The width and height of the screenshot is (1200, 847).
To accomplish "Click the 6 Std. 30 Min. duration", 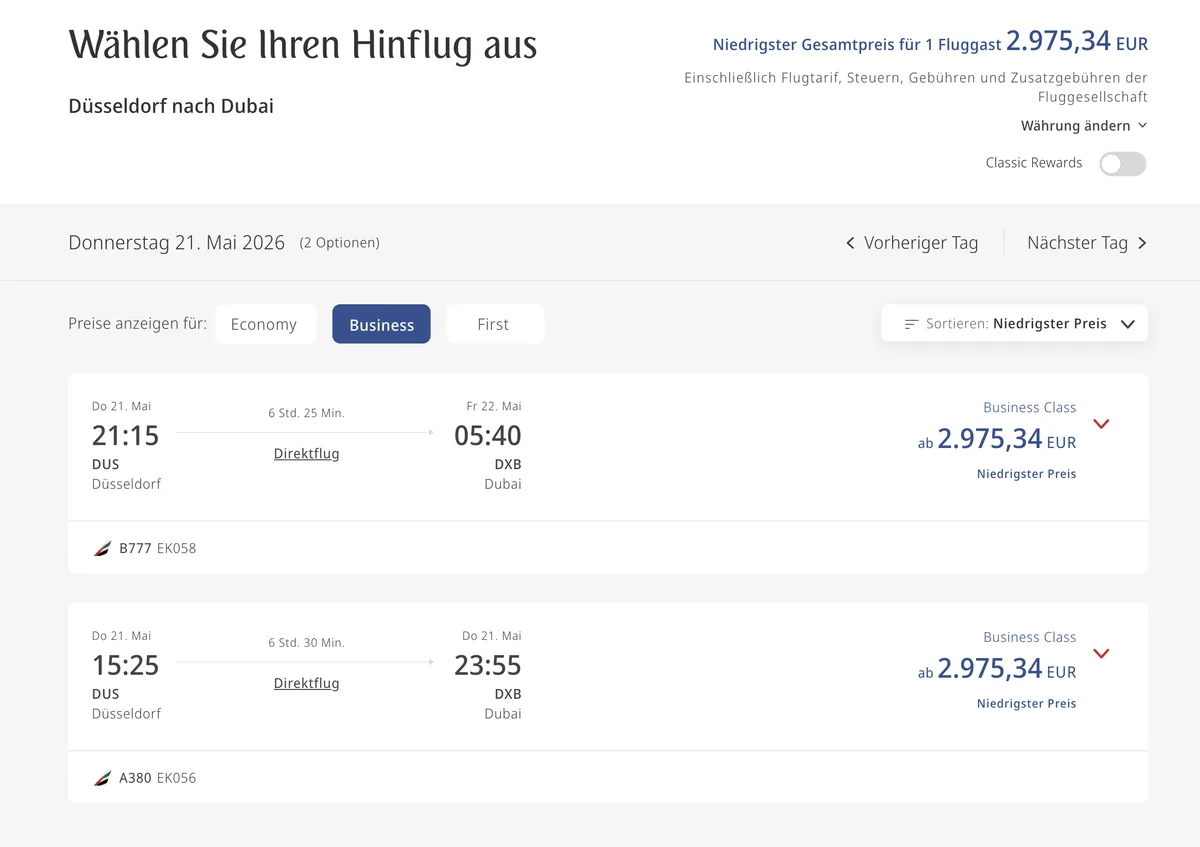I will 306,643.
